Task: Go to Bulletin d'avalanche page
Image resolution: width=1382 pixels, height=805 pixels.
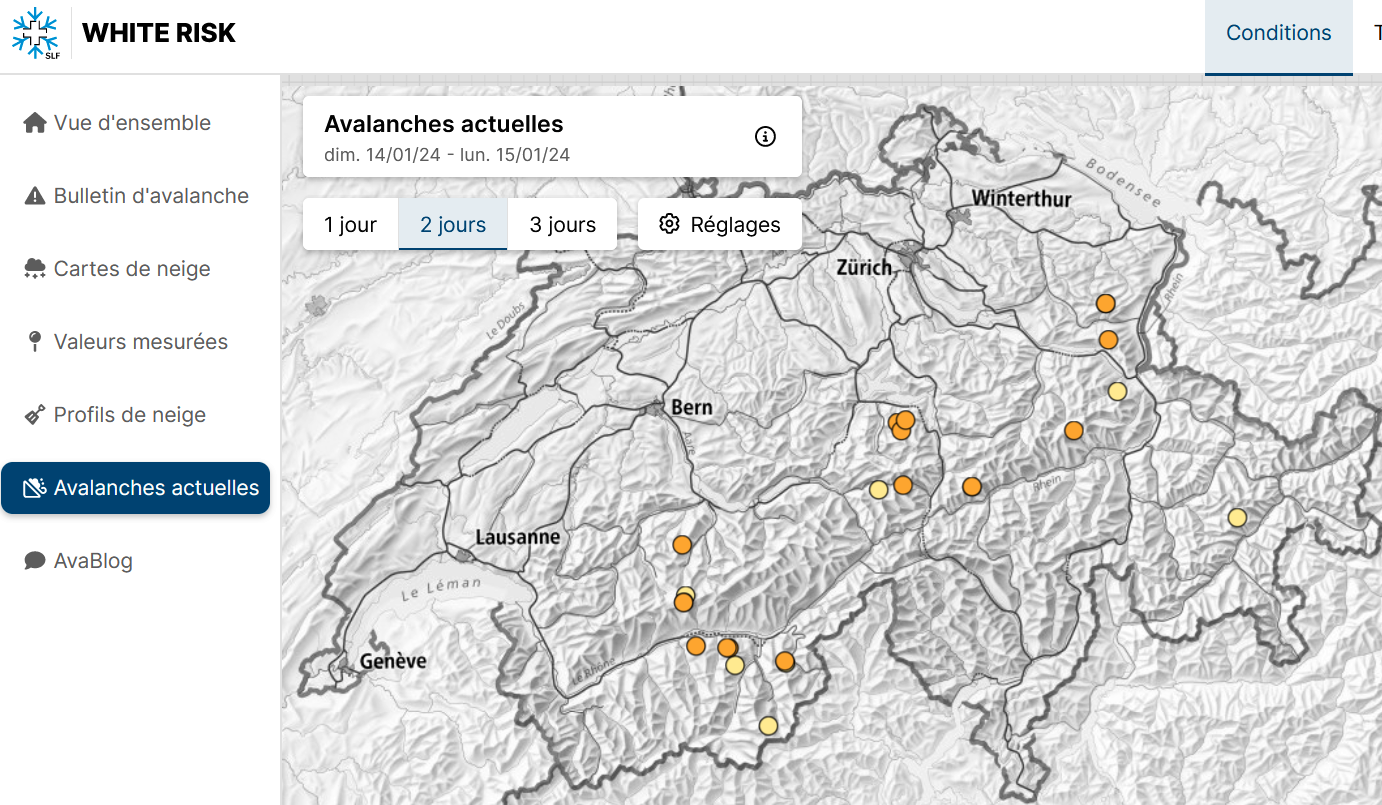Action: (x=150, y=196)
